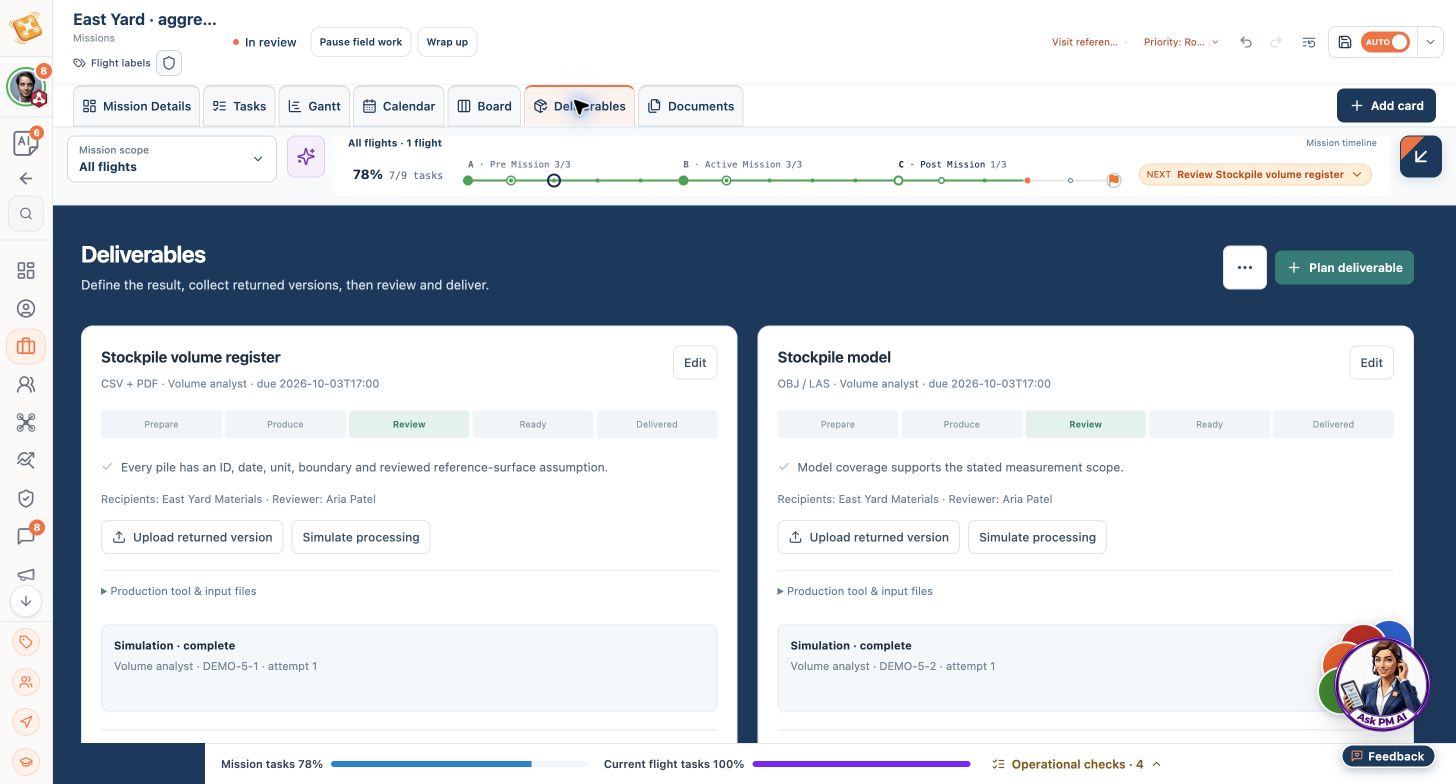Open the history list-revert icon in toolbar
The height and width of the screenshot is (784, 1456).
[1309, 42]
